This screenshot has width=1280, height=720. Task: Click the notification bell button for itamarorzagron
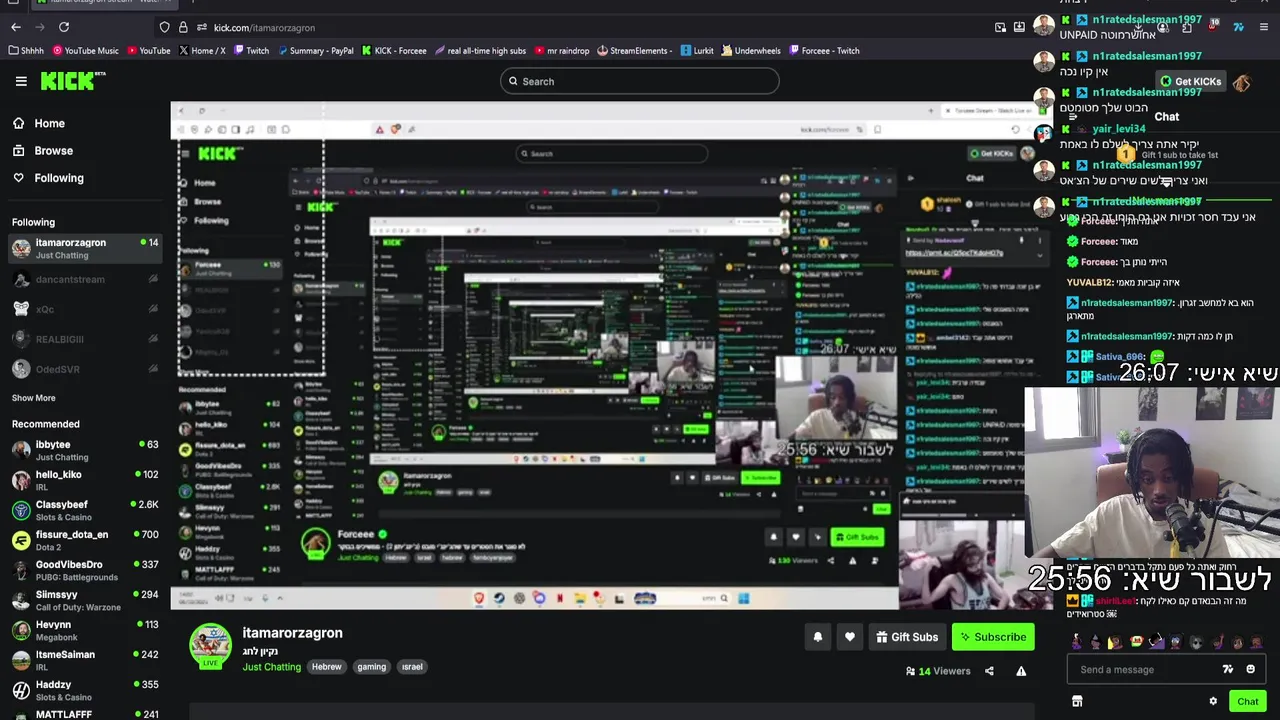(x=818, y=637)
